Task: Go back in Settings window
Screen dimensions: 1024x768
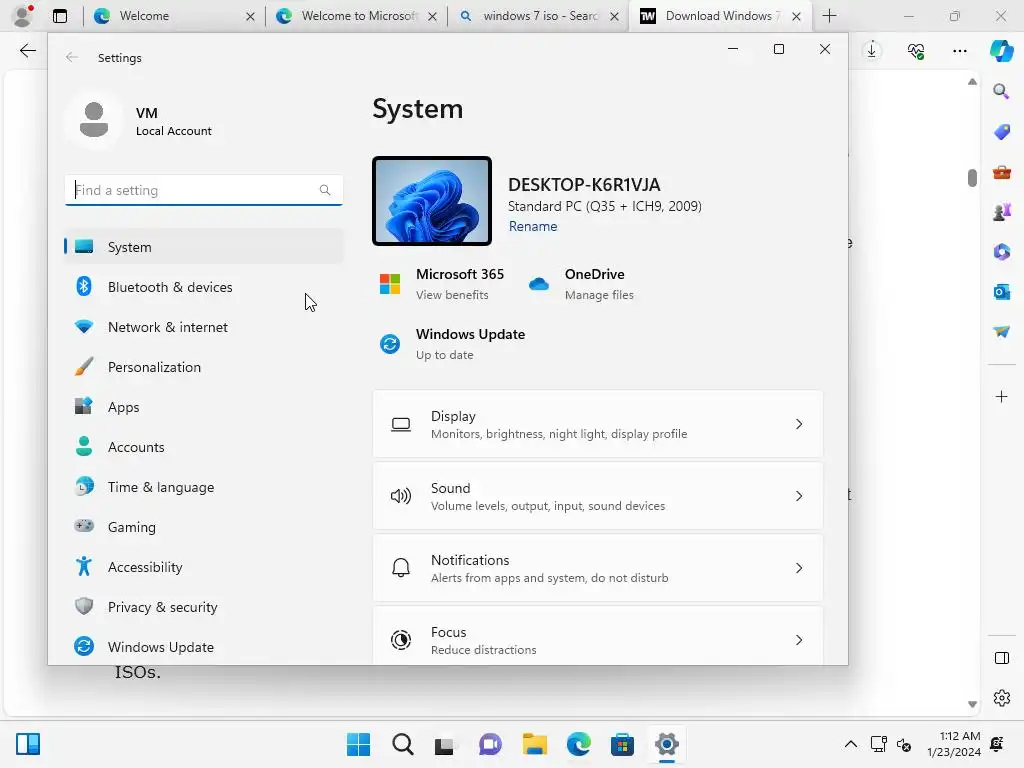Action: 72,57
